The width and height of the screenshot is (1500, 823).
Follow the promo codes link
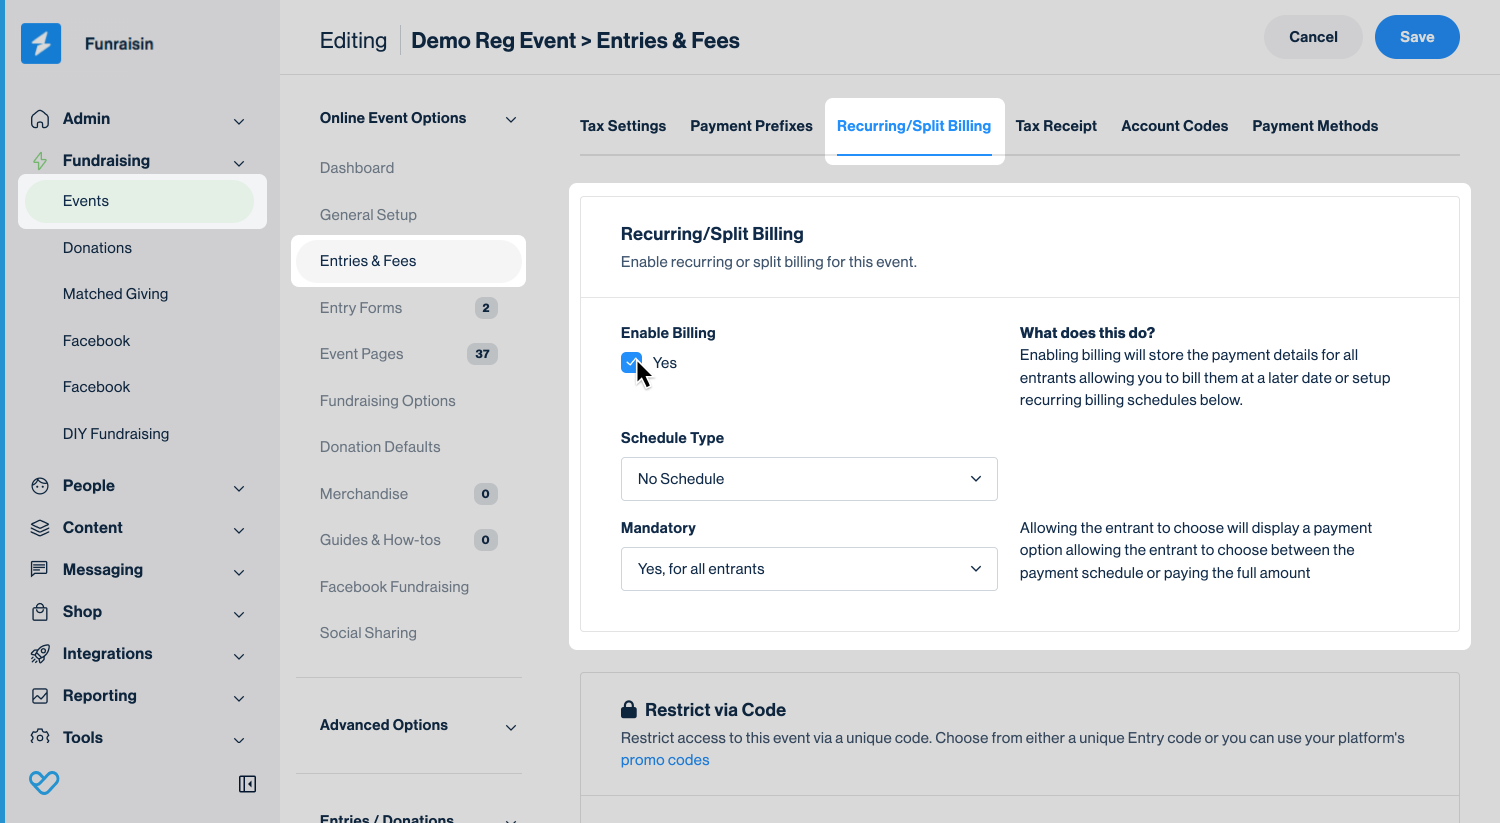click(664, 760)
